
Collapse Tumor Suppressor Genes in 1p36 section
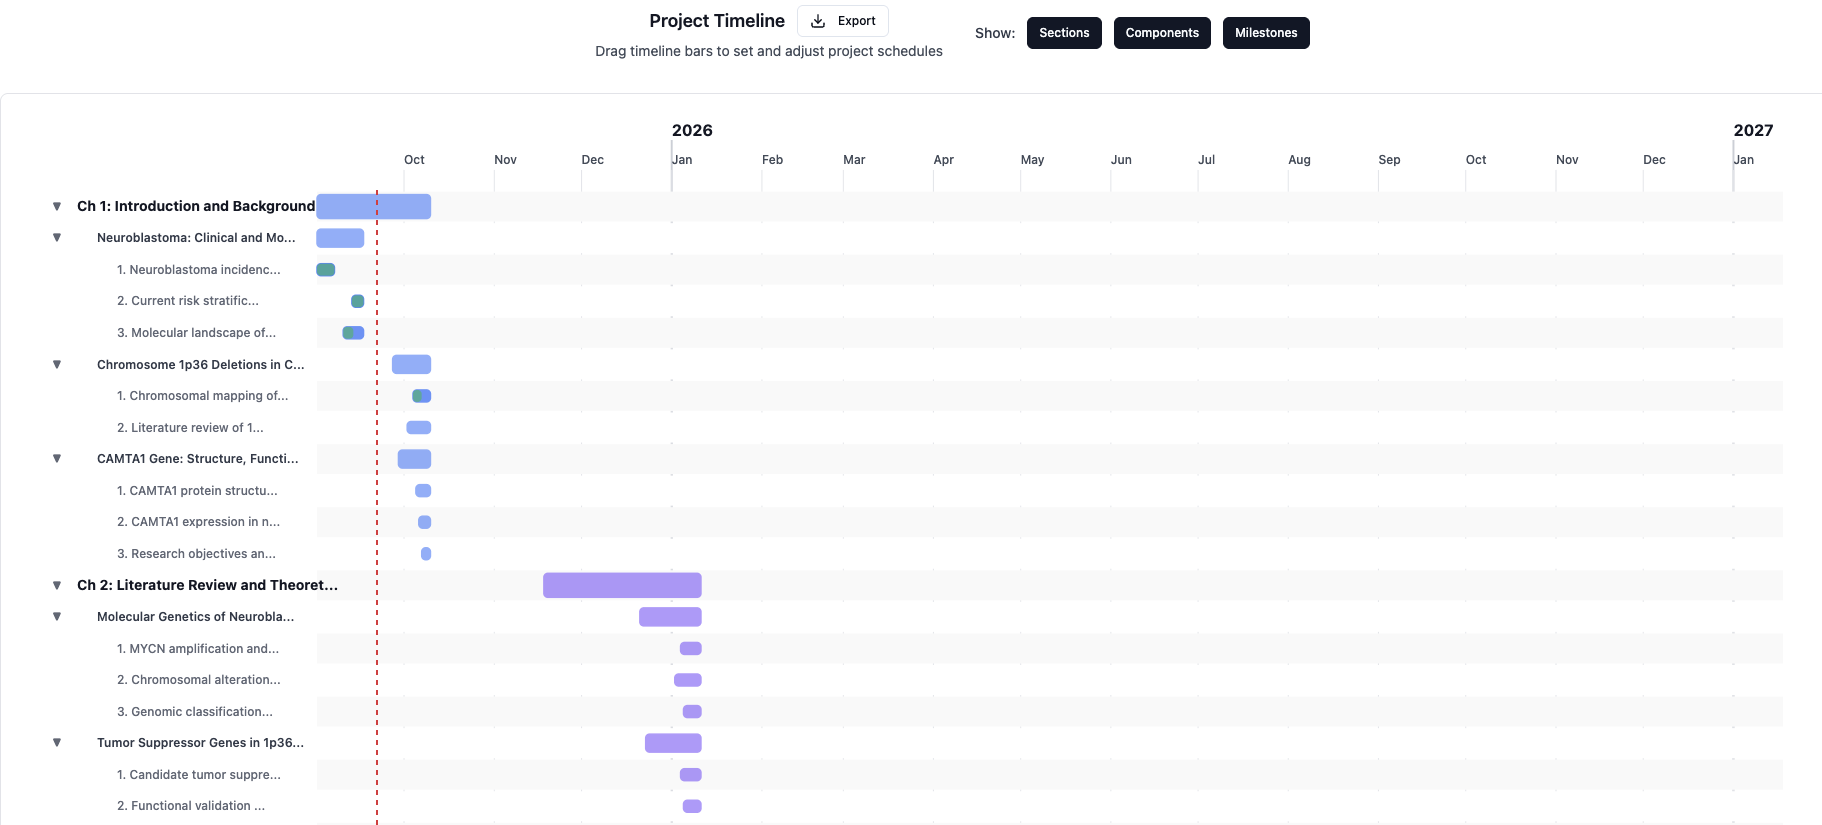57,743
